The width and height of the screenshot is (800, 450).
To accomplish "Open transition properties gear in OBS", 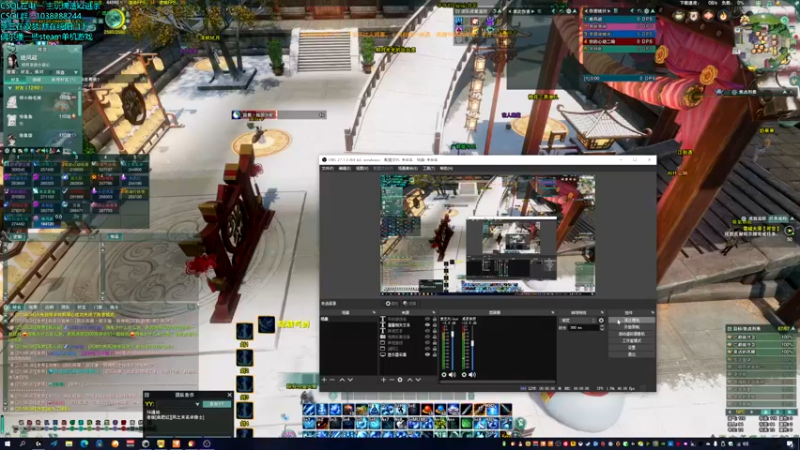I will (x=601, y=320).
